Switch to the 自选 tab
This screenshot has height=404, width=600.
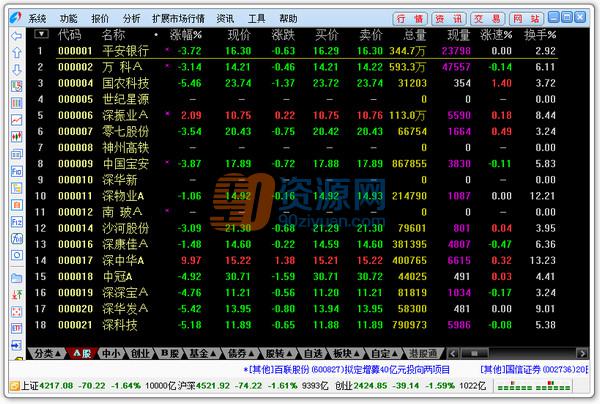[x=313, y=354]
